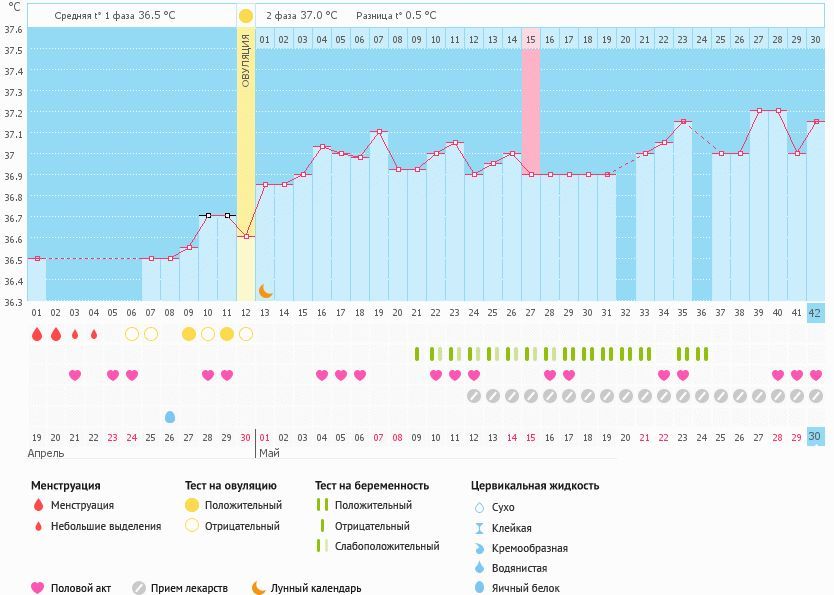
Task: Click the small spotting drop on cycle day 04
Action: pos(94,334)
